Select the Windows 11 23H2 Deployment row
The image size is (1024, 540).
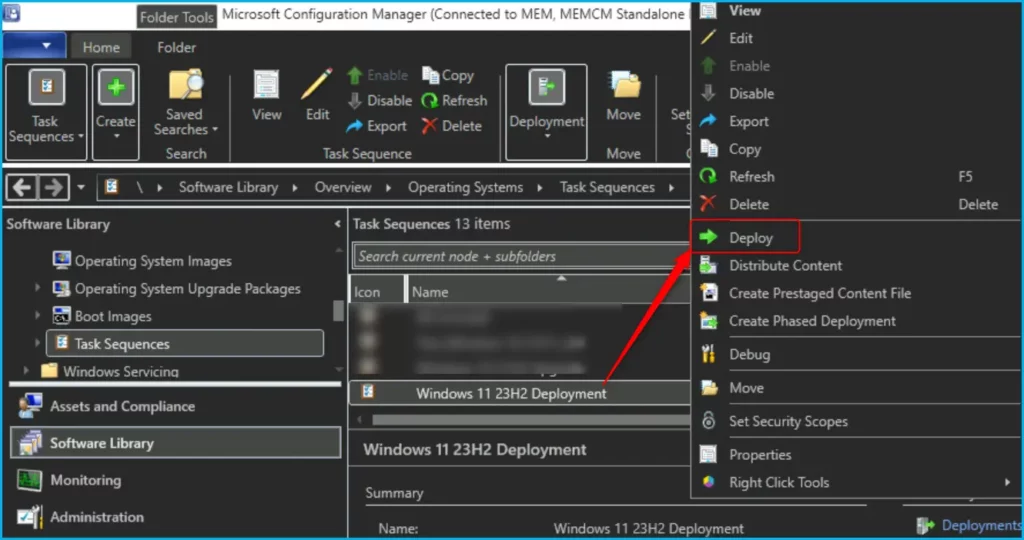tap(520, 393)
